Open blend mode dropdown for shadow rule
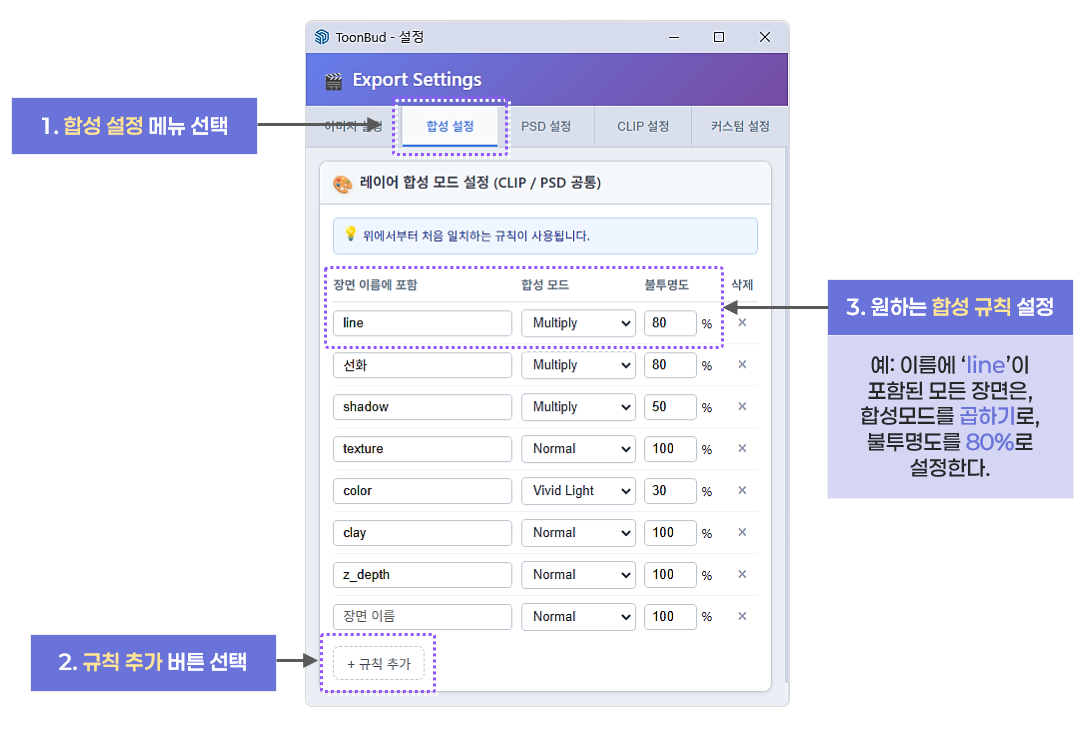 579,407
